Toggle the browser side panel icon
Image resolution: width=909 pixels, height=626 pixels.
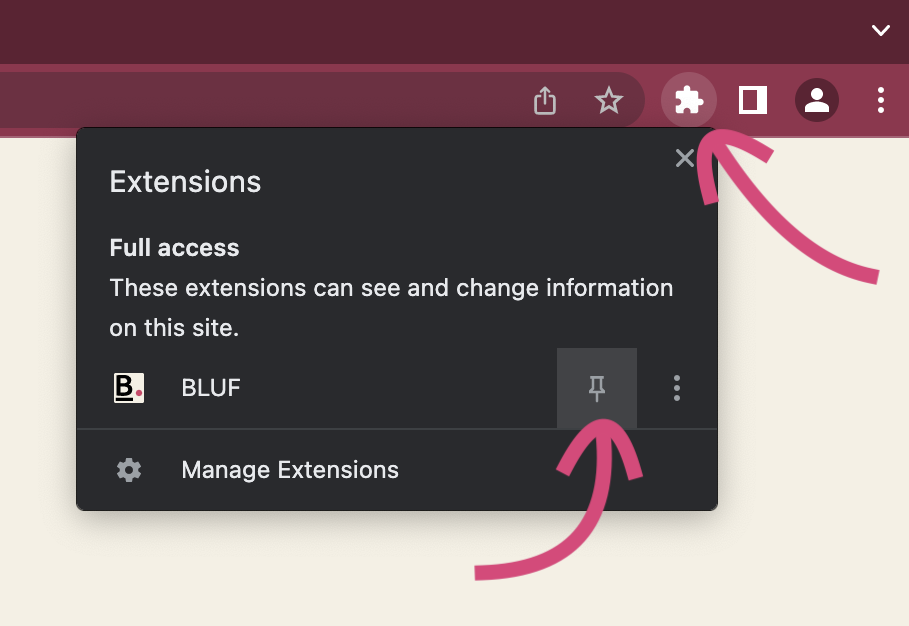(x=753, y=100)
